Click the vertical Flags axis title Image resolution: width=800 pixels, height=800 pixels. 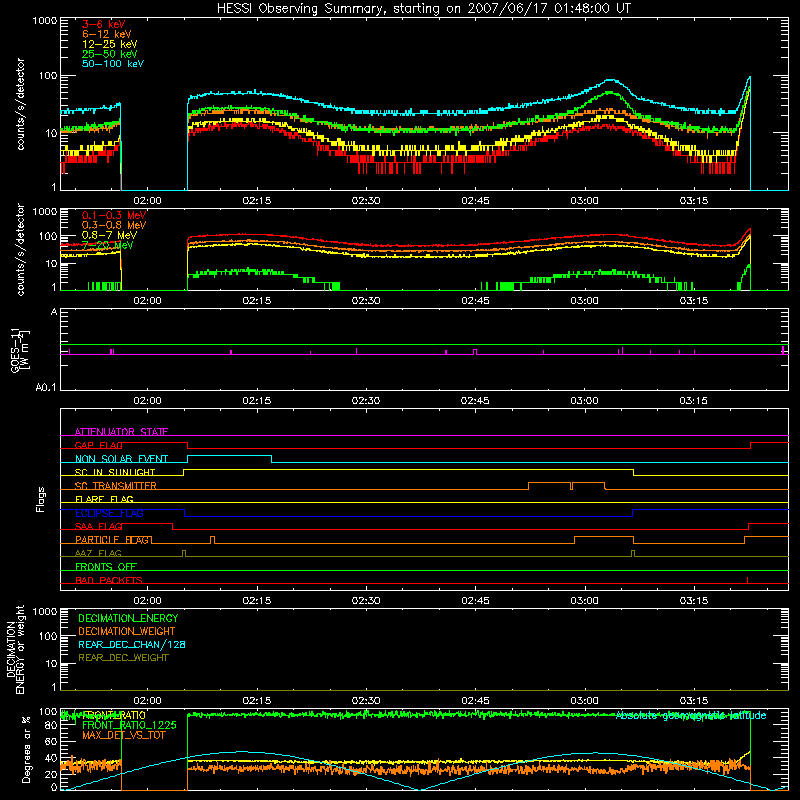(41, 499)
